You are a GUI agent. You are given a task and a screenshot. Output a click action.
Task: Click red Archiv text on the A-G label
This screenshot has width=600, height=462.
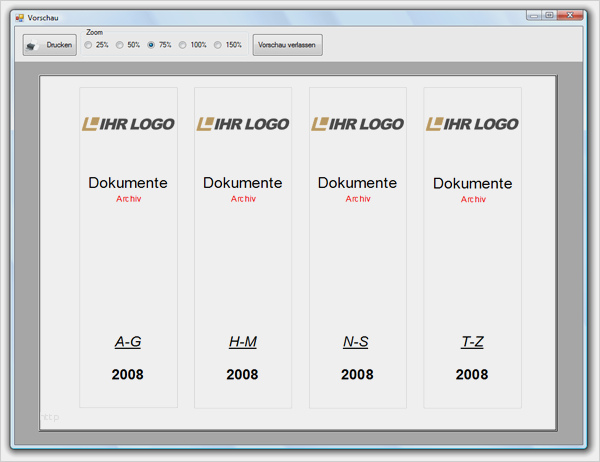click(129, 199)
